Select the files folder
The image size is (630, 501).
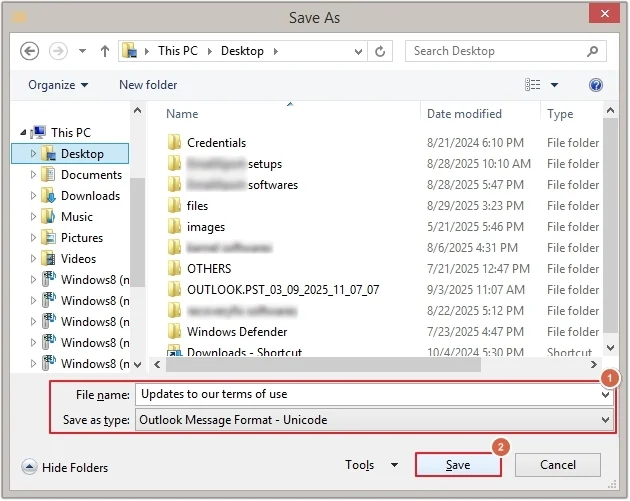(x=197, y=206)
